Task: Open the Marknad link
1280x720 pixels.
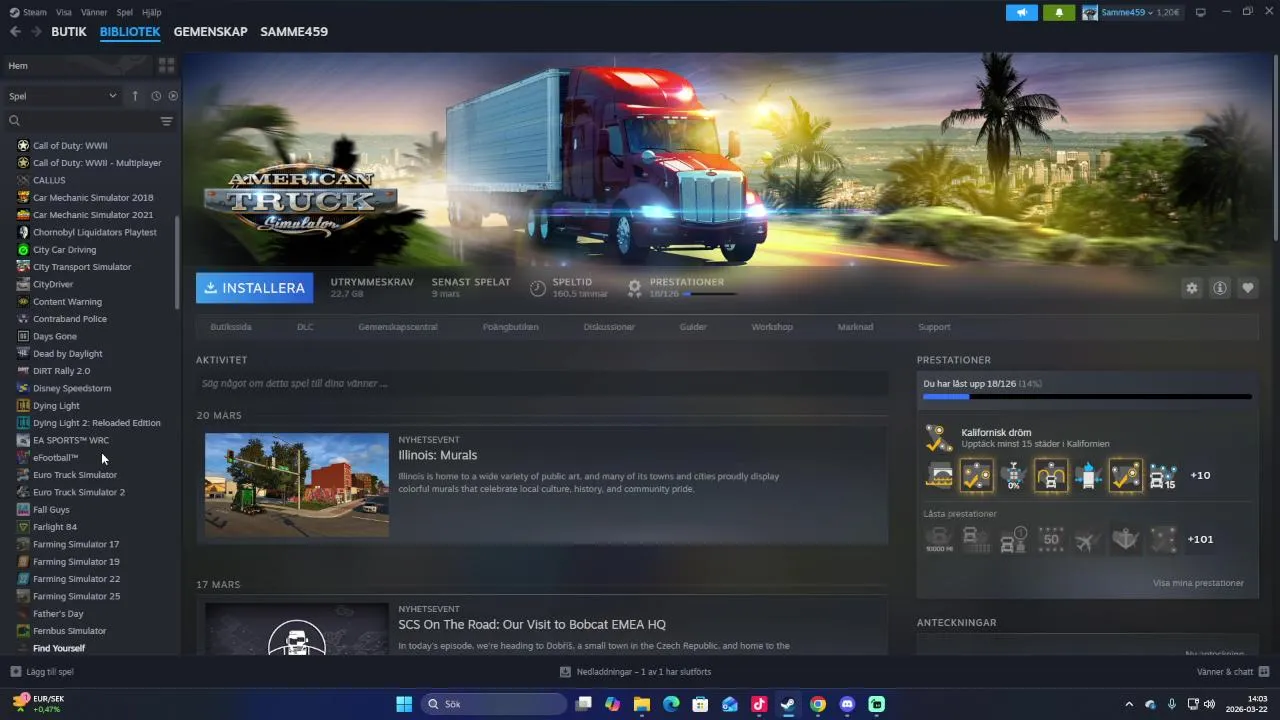Action: pyautogui.click(x=855, y=327)
